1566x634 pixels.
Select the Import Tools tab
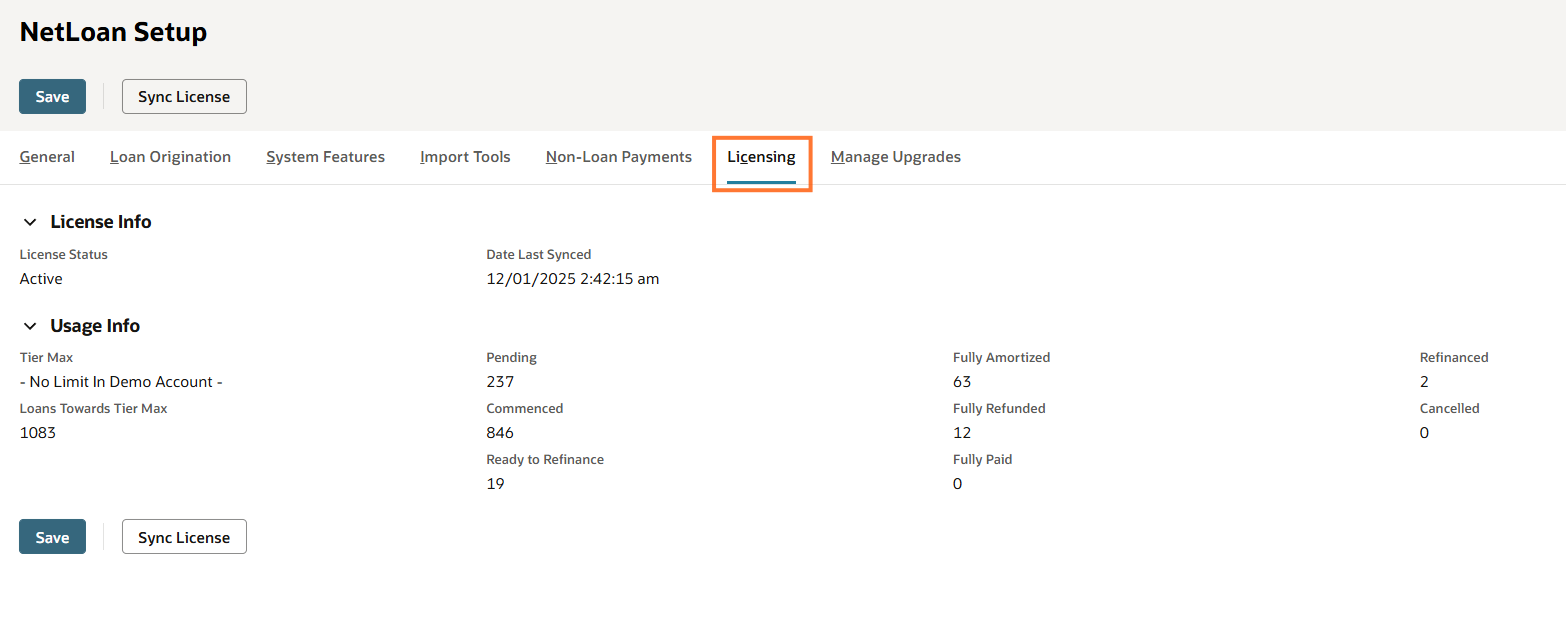click(x=465, y=157)
